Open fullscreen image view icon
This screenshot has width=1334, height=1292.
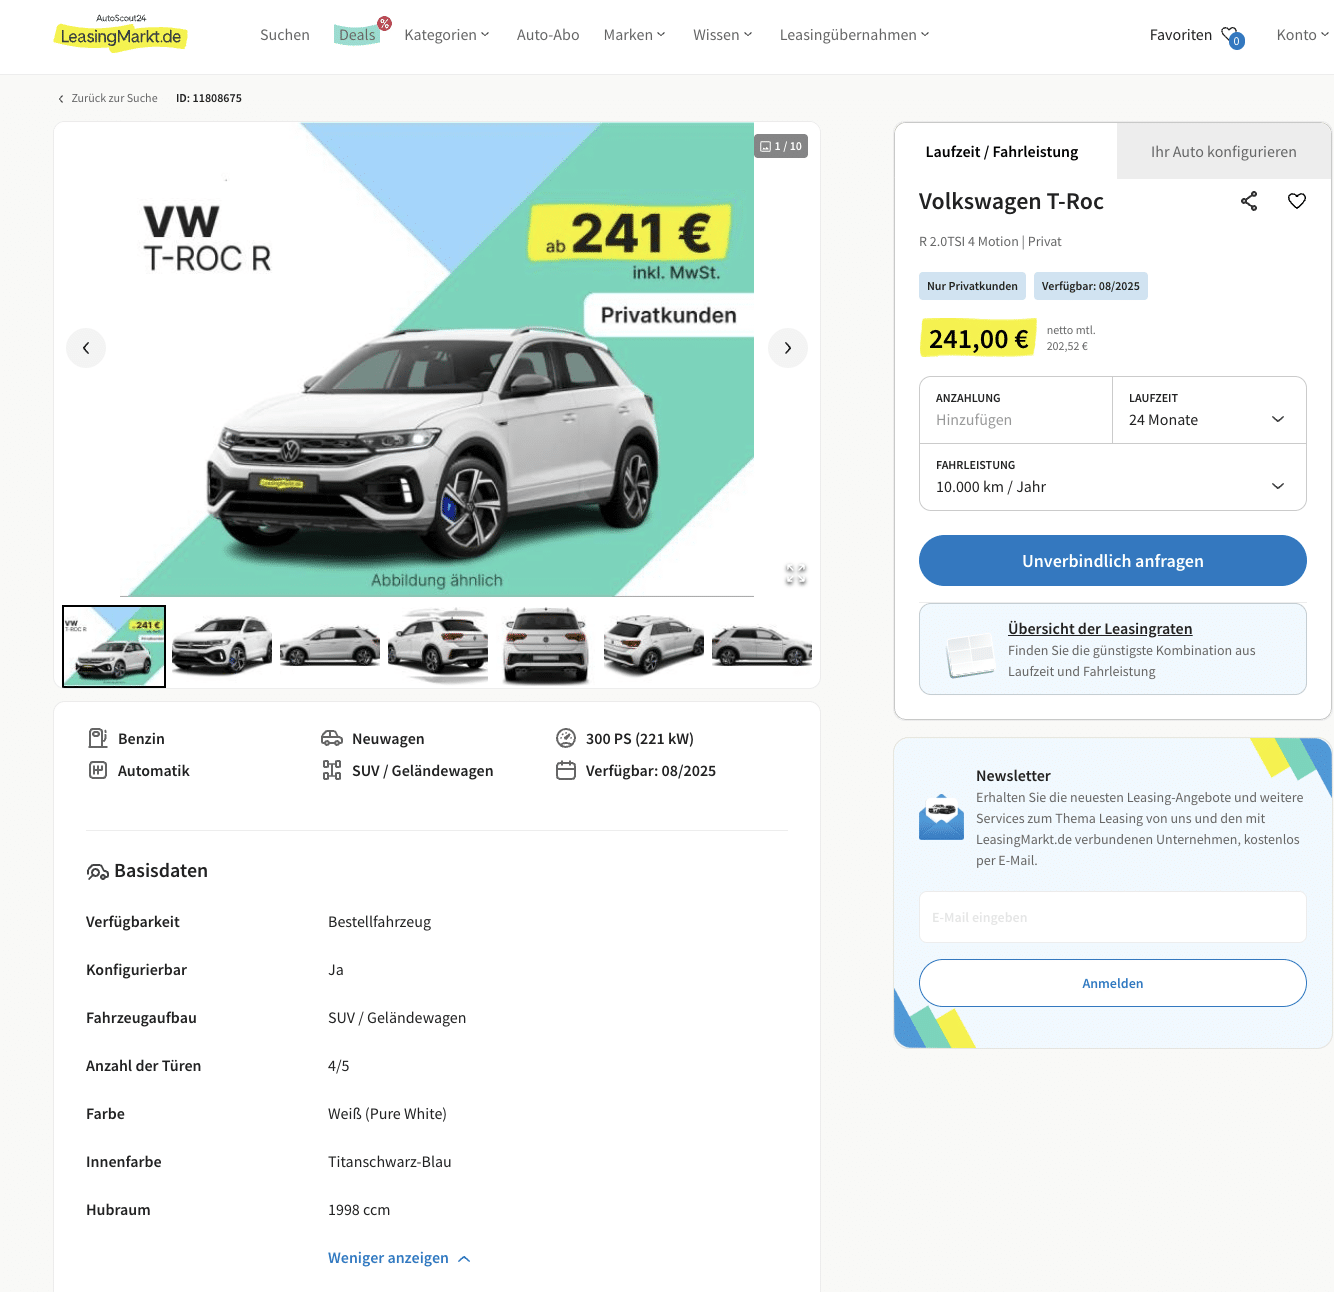coord(796,574)
